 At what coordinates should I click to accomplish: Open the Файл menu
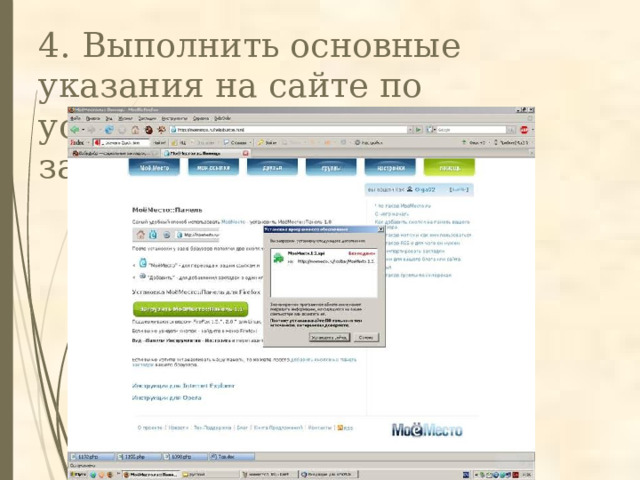coord(75,118)
